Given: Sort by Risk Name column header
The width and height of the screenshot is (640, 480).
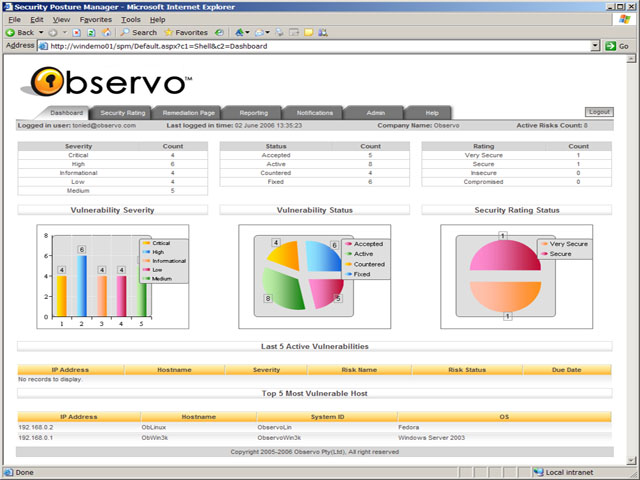Looking at the screenshot, I should click(359, 370).
